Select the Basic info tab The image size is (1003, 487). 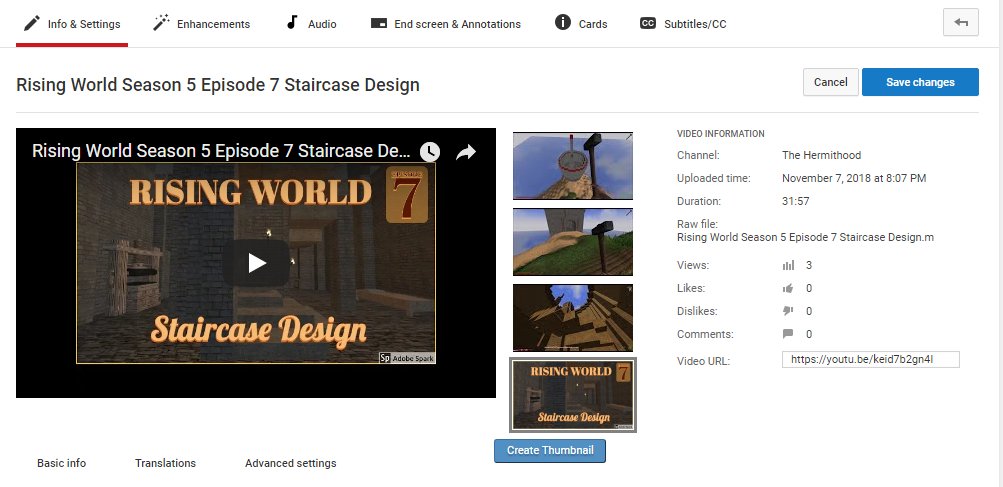click(61, 463)
